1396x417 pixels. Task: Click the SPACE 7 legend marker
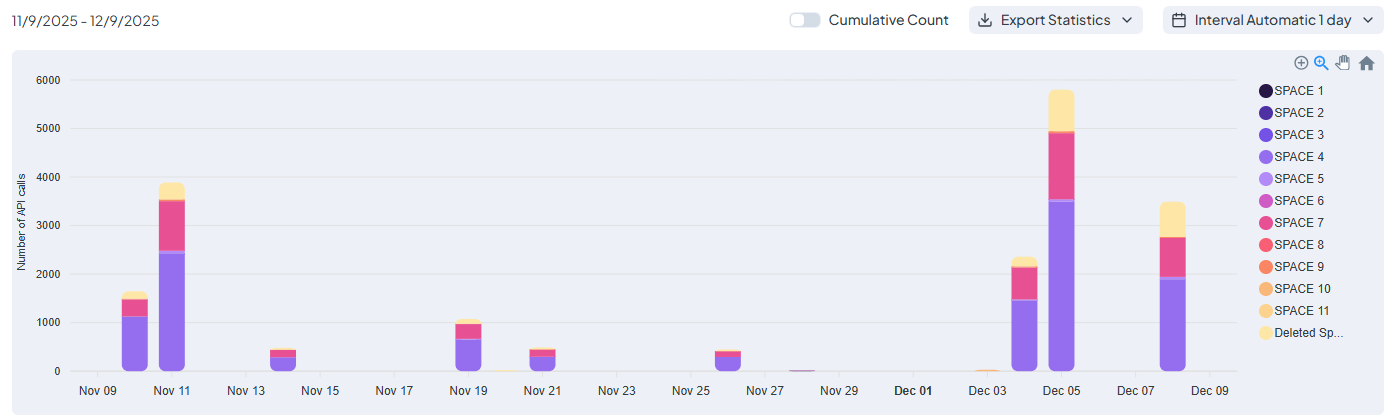[1266, 223]
